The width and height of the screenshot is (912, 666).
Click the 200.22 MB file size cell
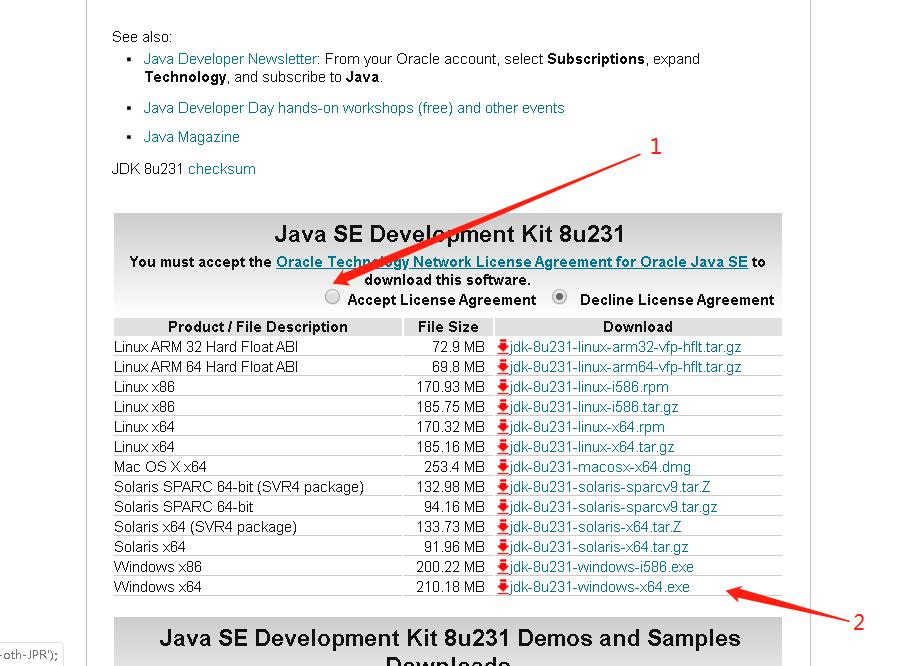450,567
